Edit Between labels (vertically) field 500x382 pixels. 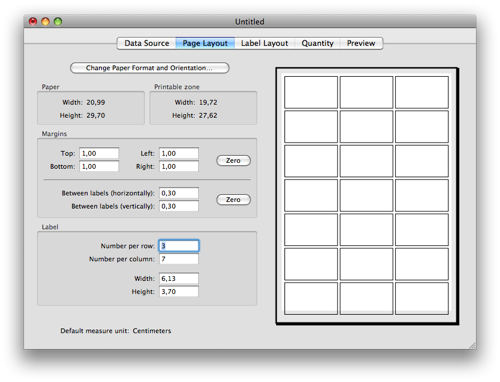point(179,206)
